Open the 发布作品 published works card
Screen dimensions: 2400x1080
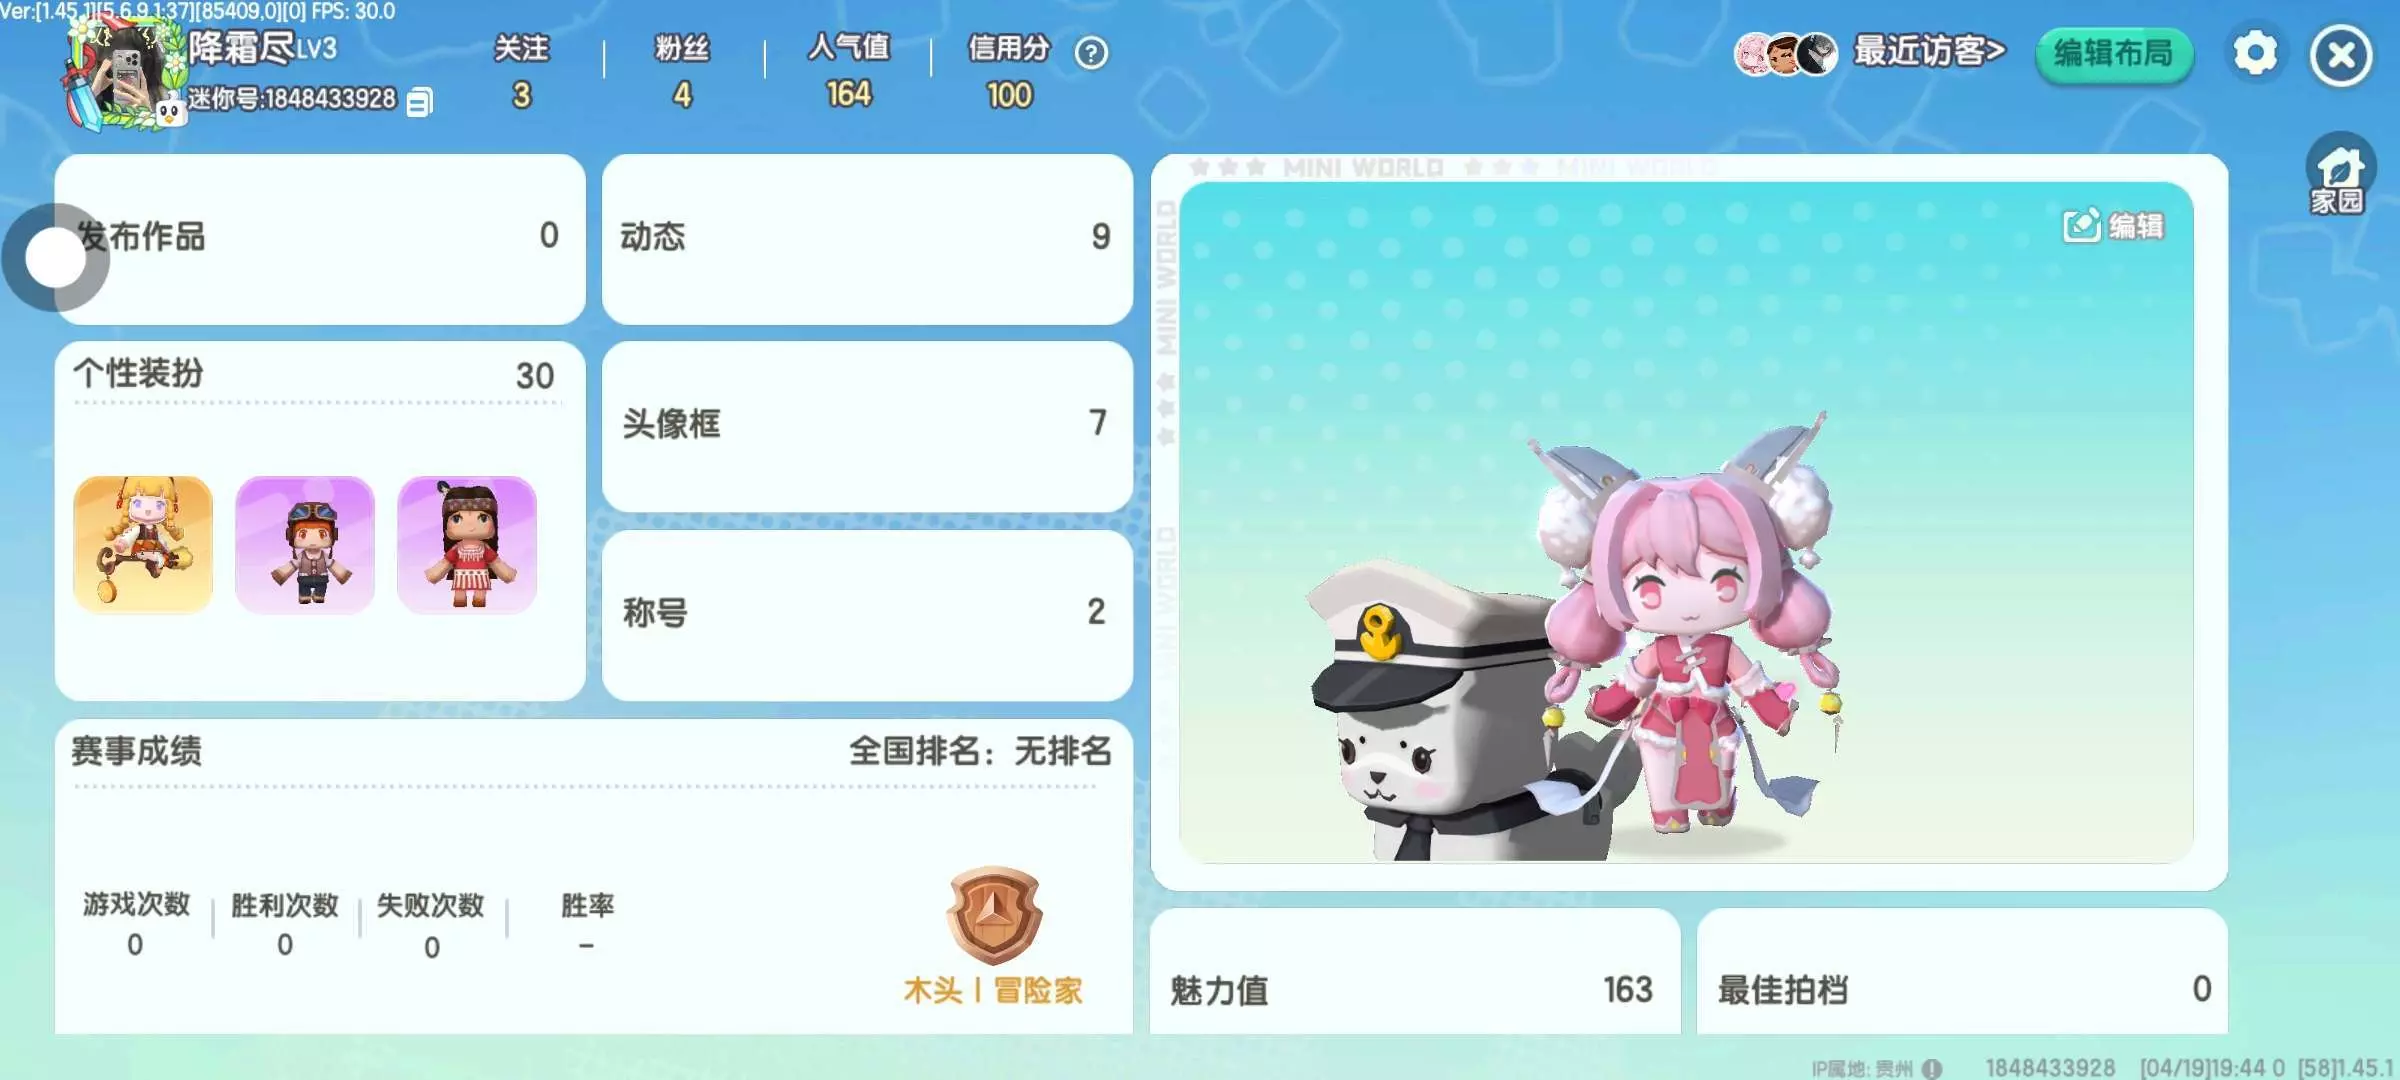coord(320,238)
